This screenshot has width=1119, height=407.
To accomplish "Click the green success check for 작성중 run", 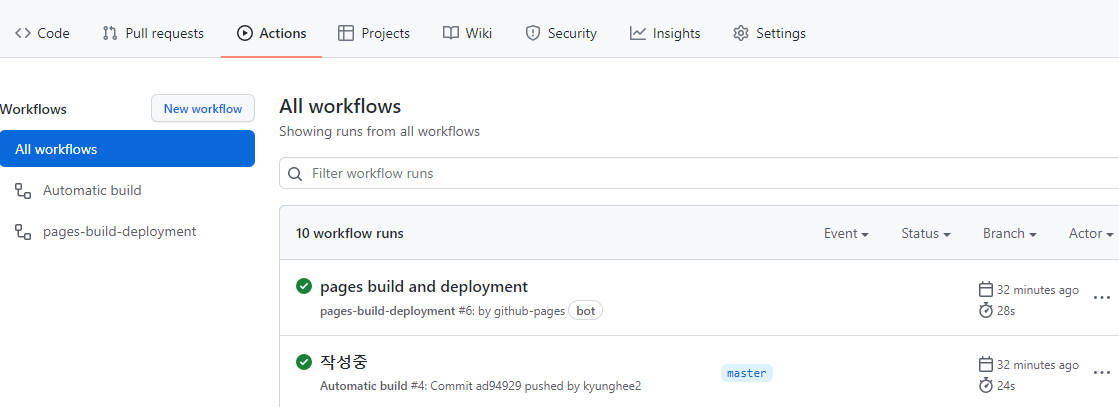I will click(304, 362).
